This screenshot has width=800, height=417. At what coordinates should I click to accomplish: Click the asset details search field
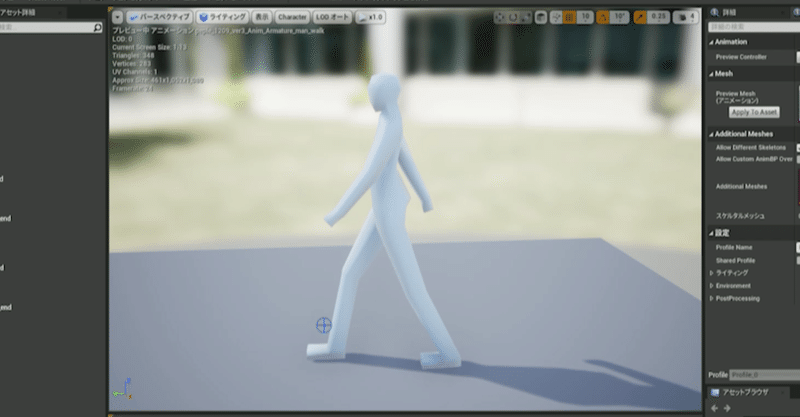tap(51, 28)
